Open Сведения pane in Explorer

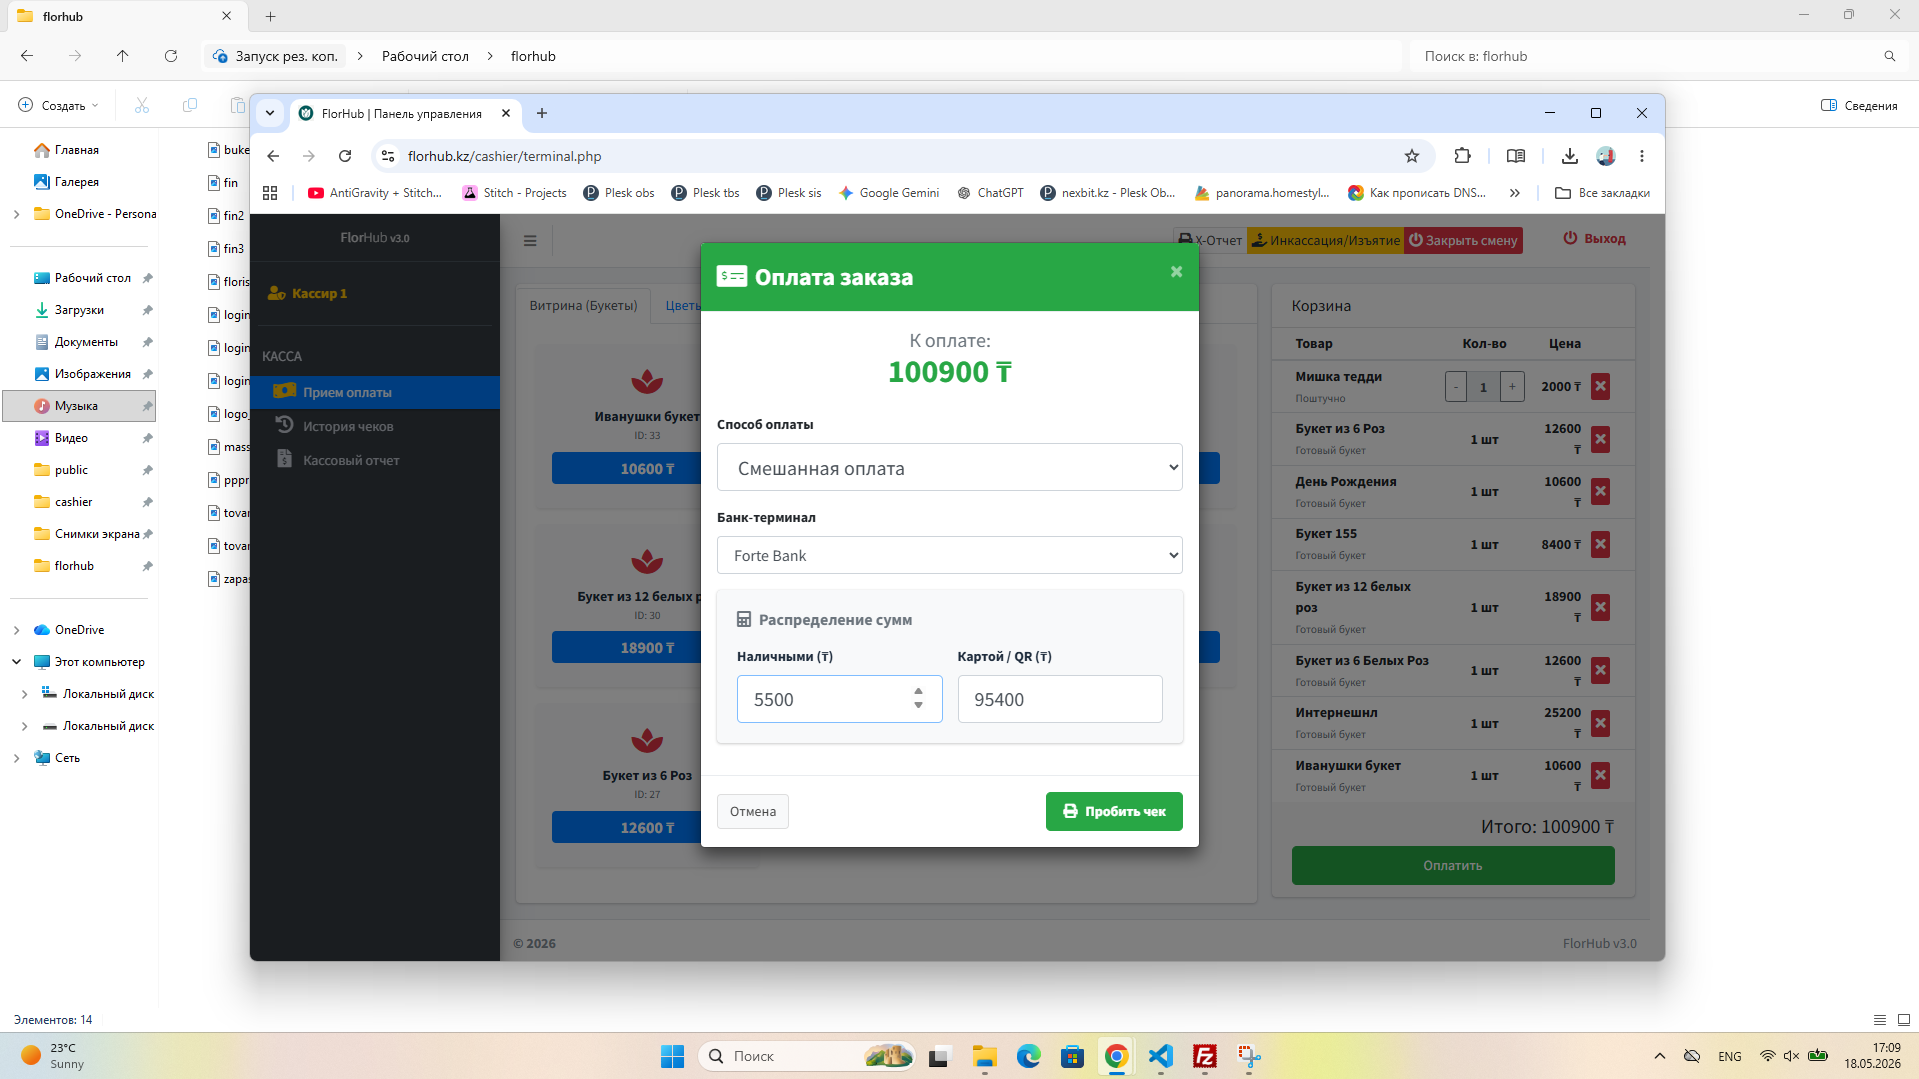[x=1859, y=105]
